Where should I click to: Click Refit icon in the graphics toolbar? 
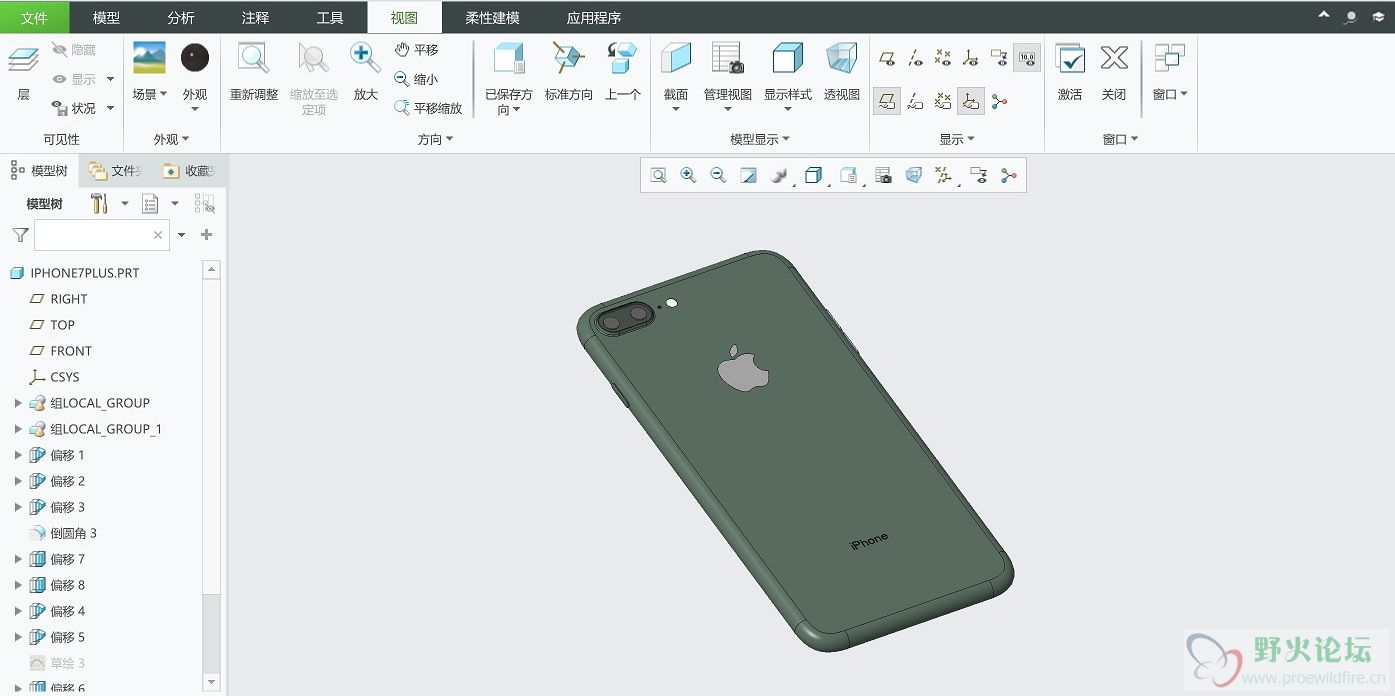(658, 175)
